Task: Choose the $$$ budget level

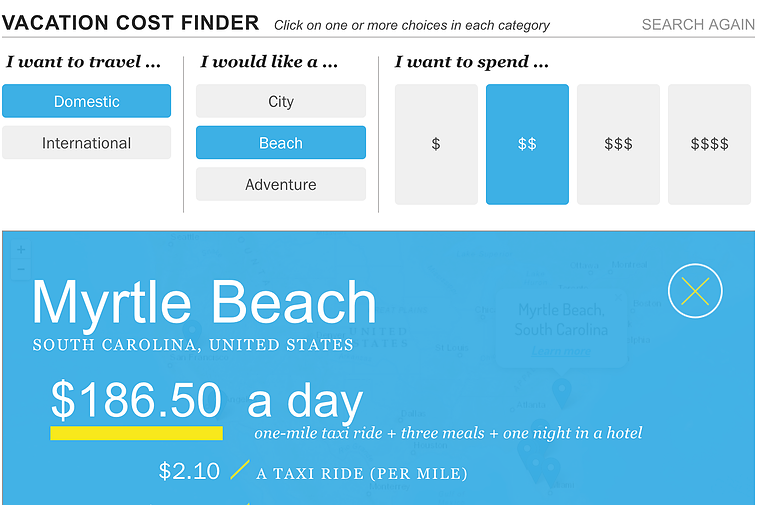Action: pos(618,144)
